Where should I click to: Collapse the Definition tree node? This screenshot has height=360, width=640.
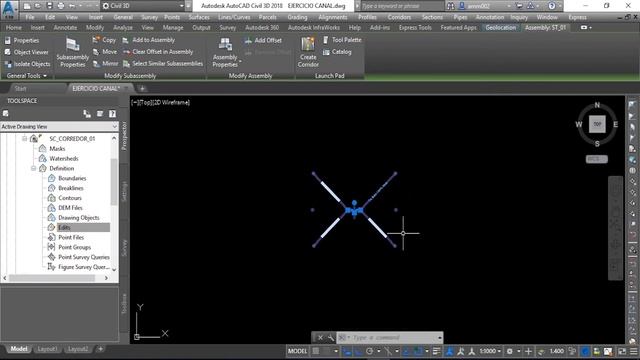point(33,168)
